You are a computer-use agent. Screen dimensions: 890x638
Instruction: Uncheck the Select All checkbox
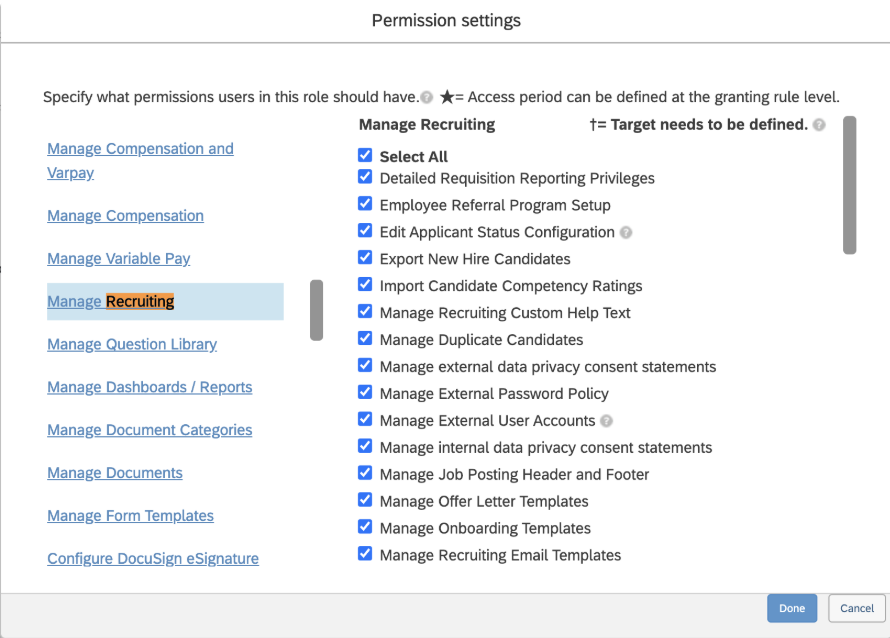(365, 156)
